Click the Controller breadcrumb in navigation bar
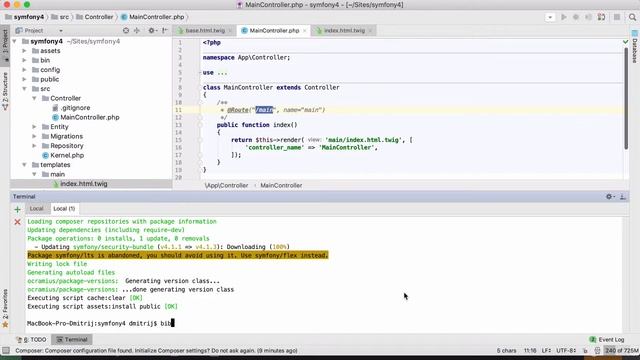 [x=95, y=17]
